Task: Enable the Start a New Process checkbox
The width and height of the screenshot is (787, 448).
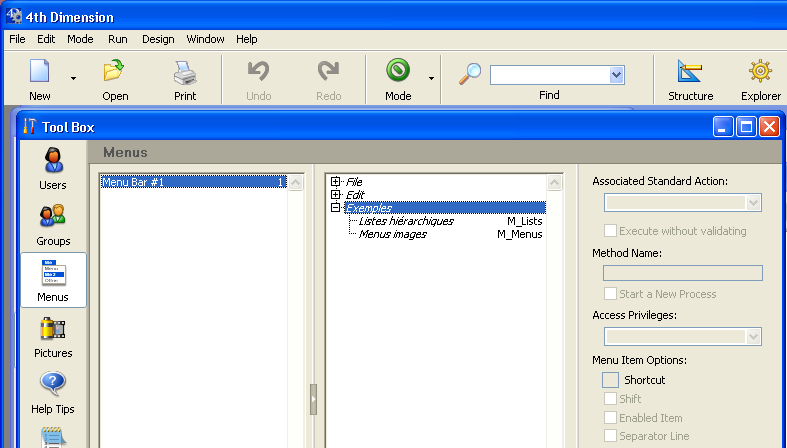Action: 611,294
